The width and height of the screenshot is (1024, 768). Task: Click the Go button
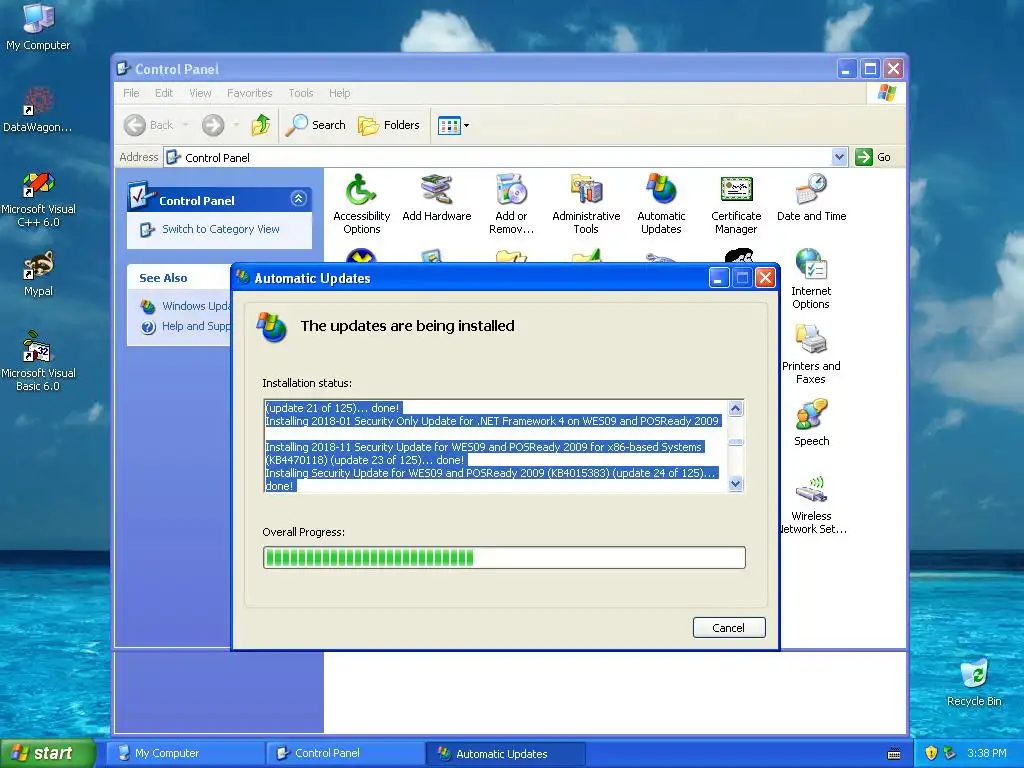pos(874,157)
